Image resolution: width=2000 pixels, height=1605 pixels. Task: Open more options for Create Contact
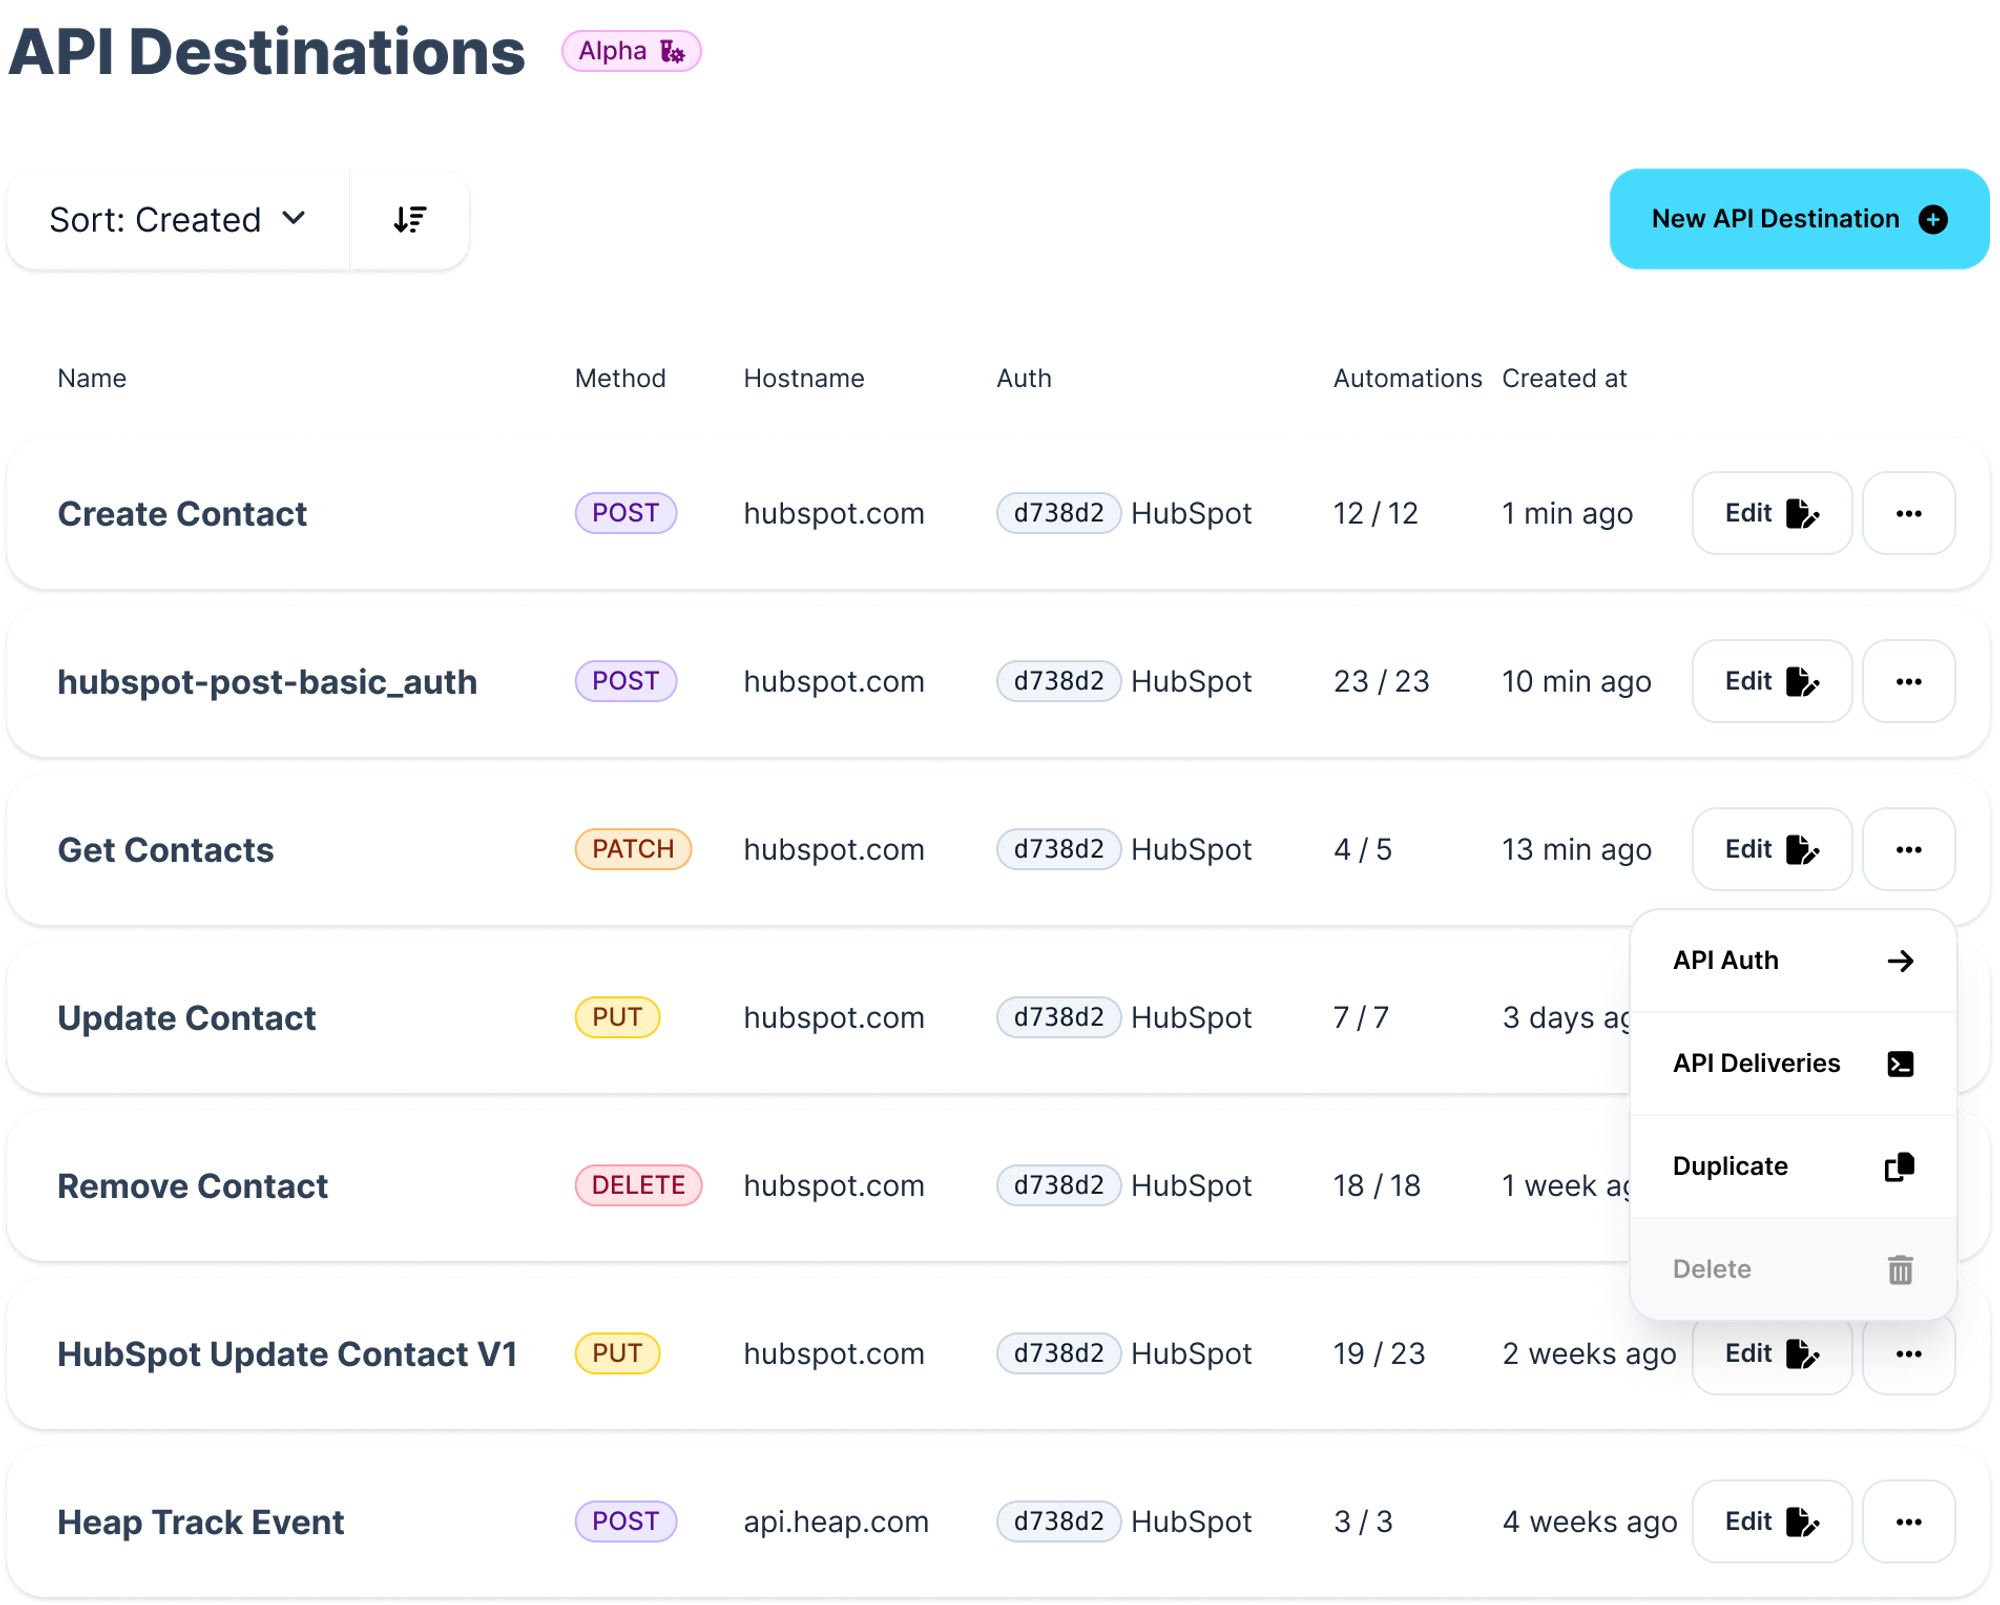tap(1908, 513)
